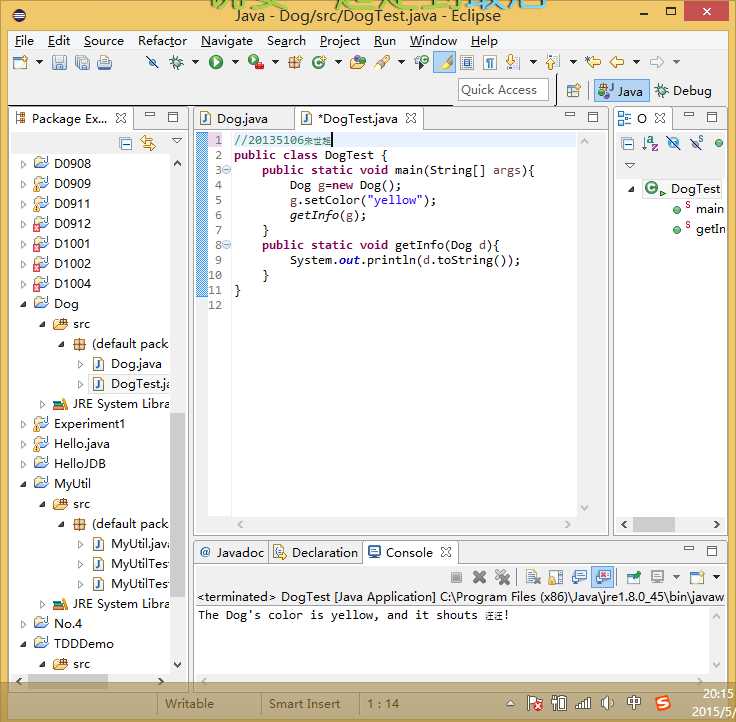
Task: Collapse the Dog project tree
Action: tap(23, 304)
